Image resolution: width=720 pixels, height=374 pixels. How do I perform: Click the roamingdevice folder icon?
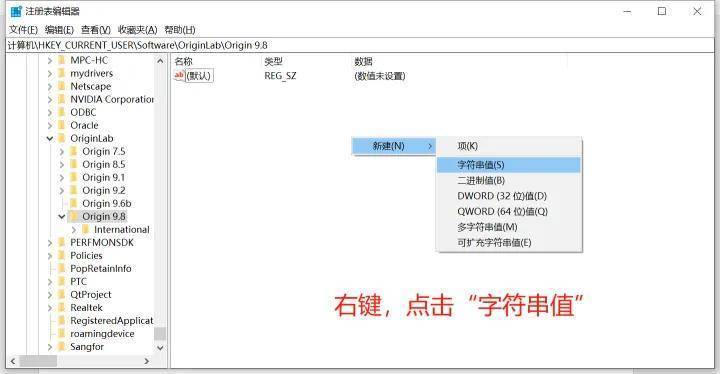tap(62, 334)
